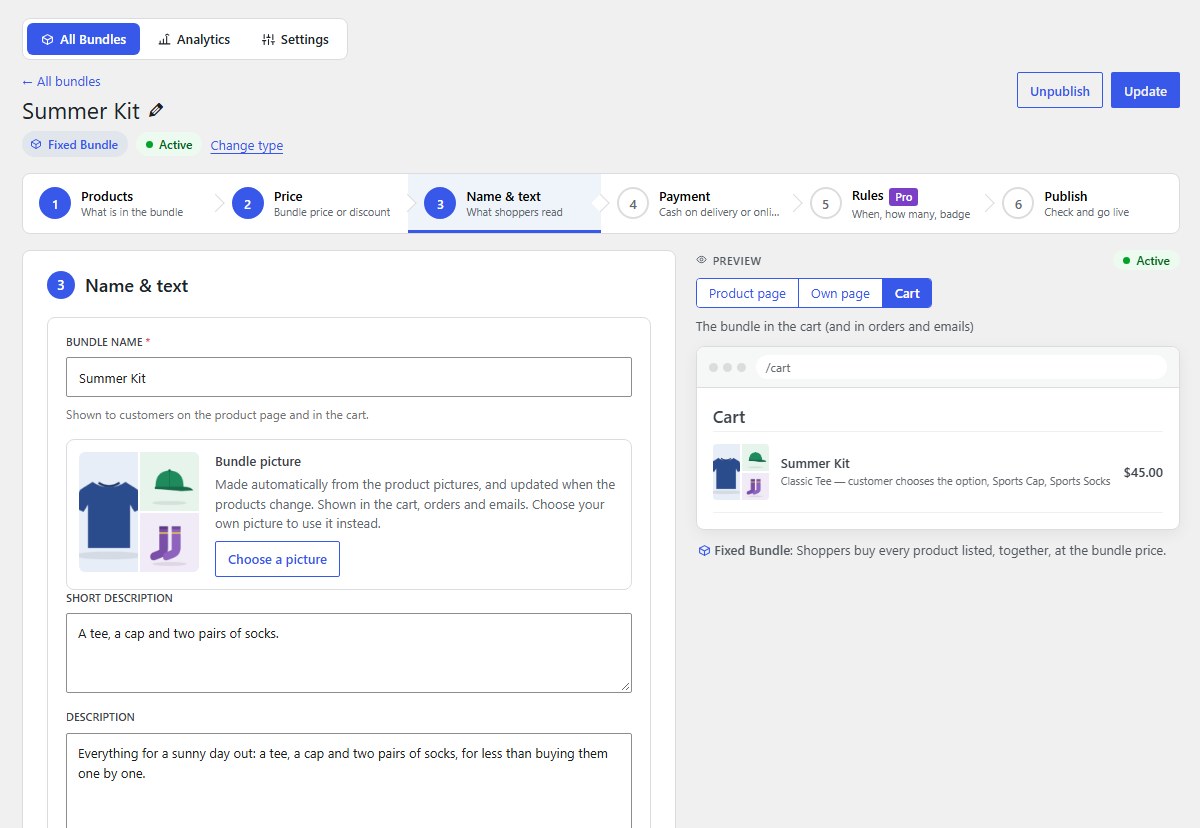Viewport: 1200px width, 828px height.
Task: Click the Choose a picture button
Action: 277,559
